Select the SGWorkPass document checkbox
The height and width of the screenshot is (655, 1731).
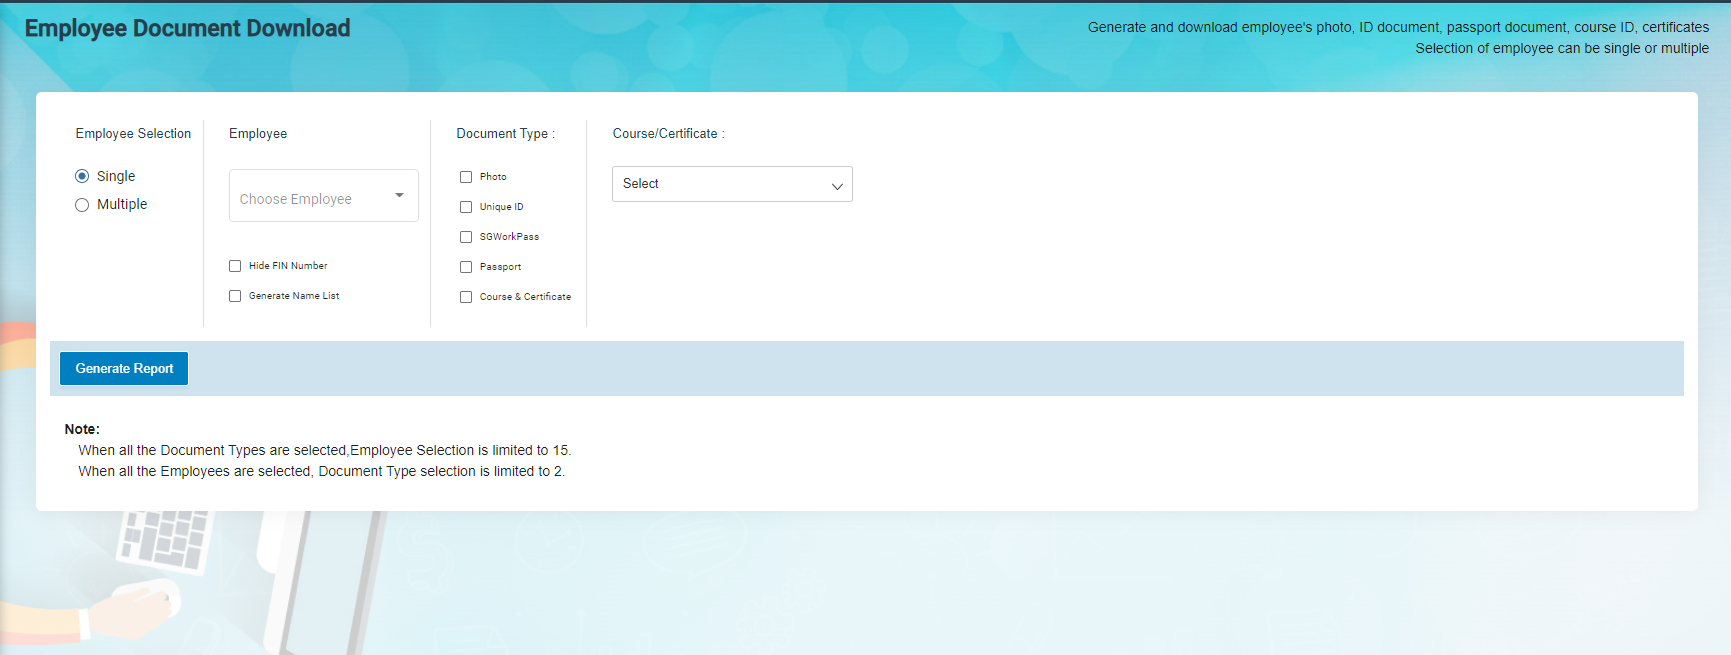pos(466,237)
